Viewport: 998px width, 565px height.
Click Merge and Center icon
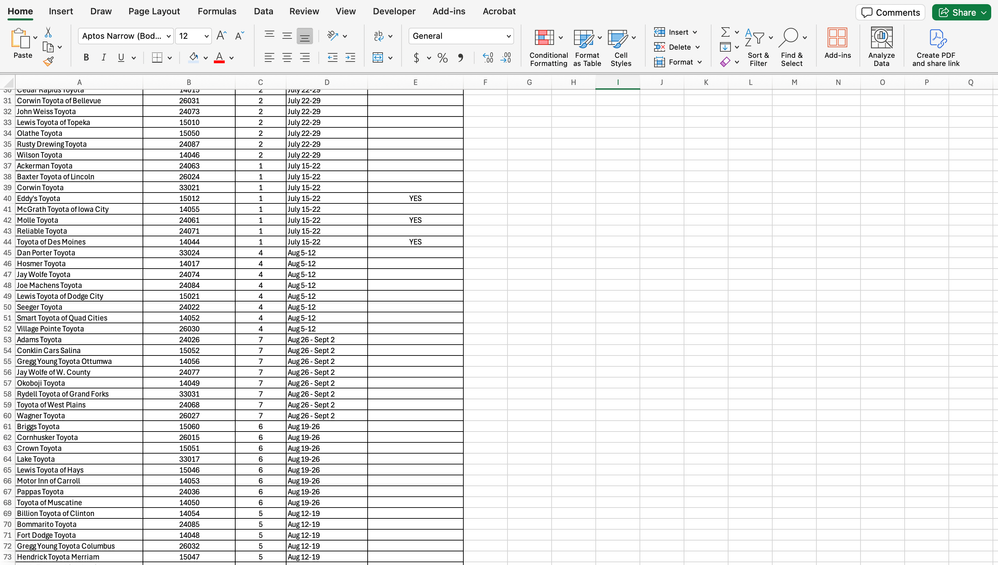pos(378,58)
